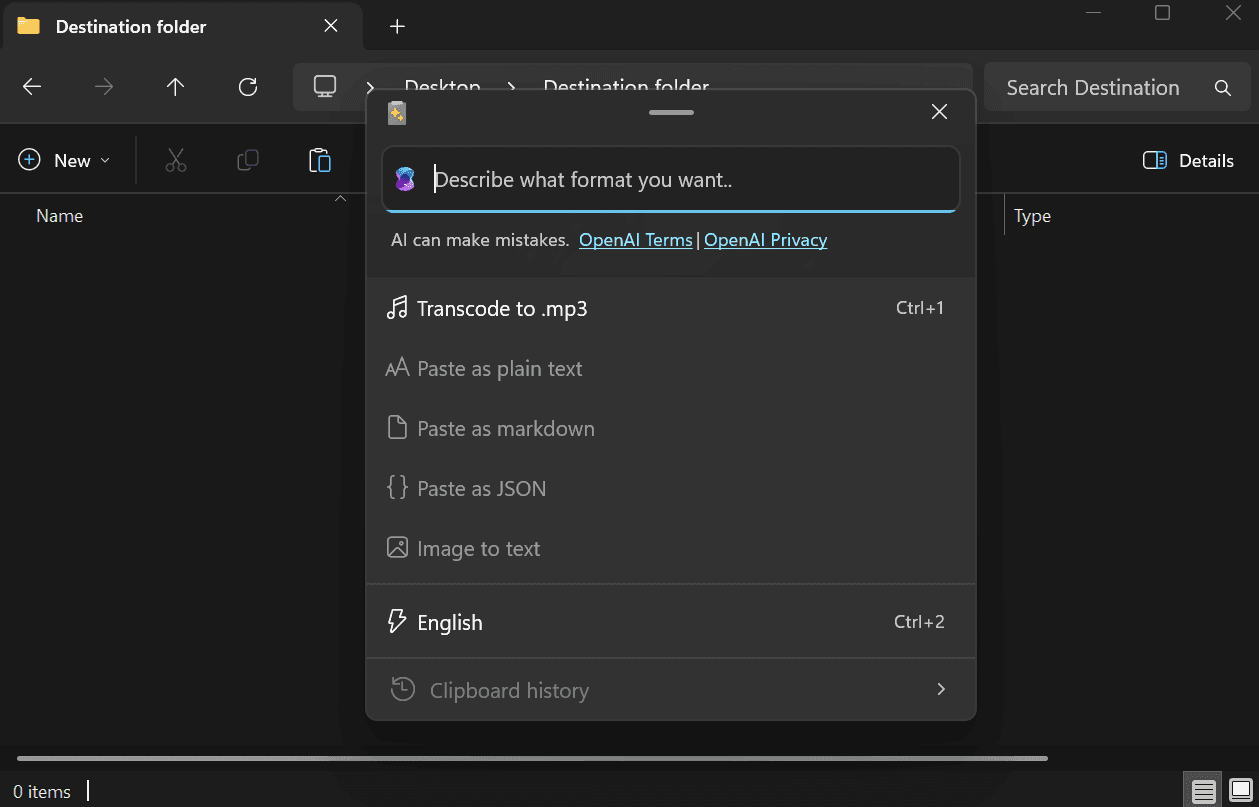Screen dimensions: 1259x807
Task: Open the OpenAI Terms link
Action: click(x=636, y=240)
